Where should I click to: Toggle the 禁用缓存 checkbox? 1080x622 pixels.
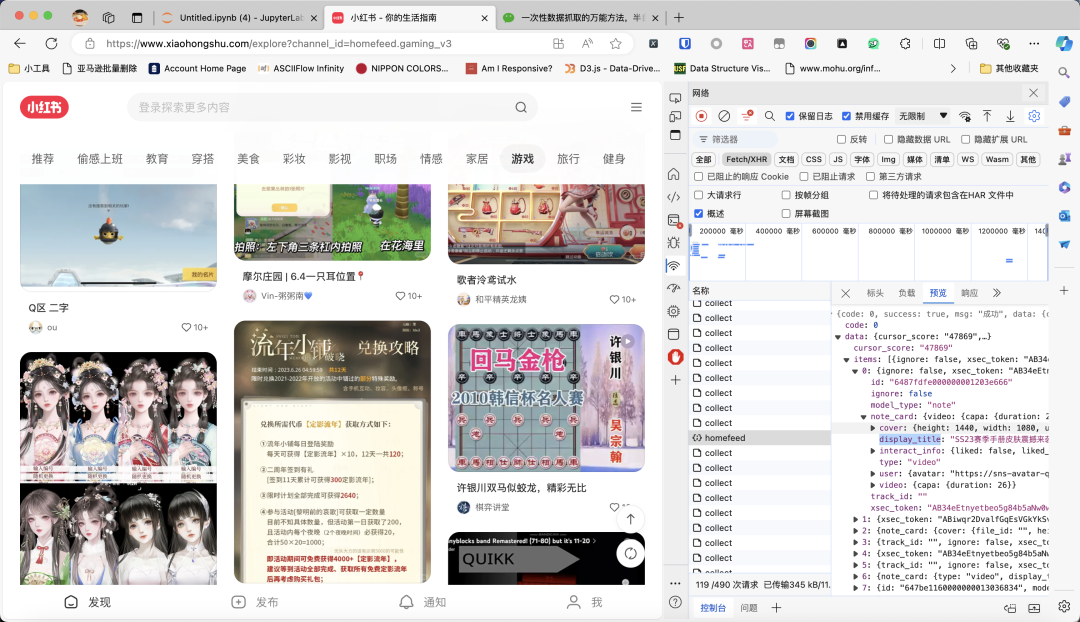pos(847,116)
